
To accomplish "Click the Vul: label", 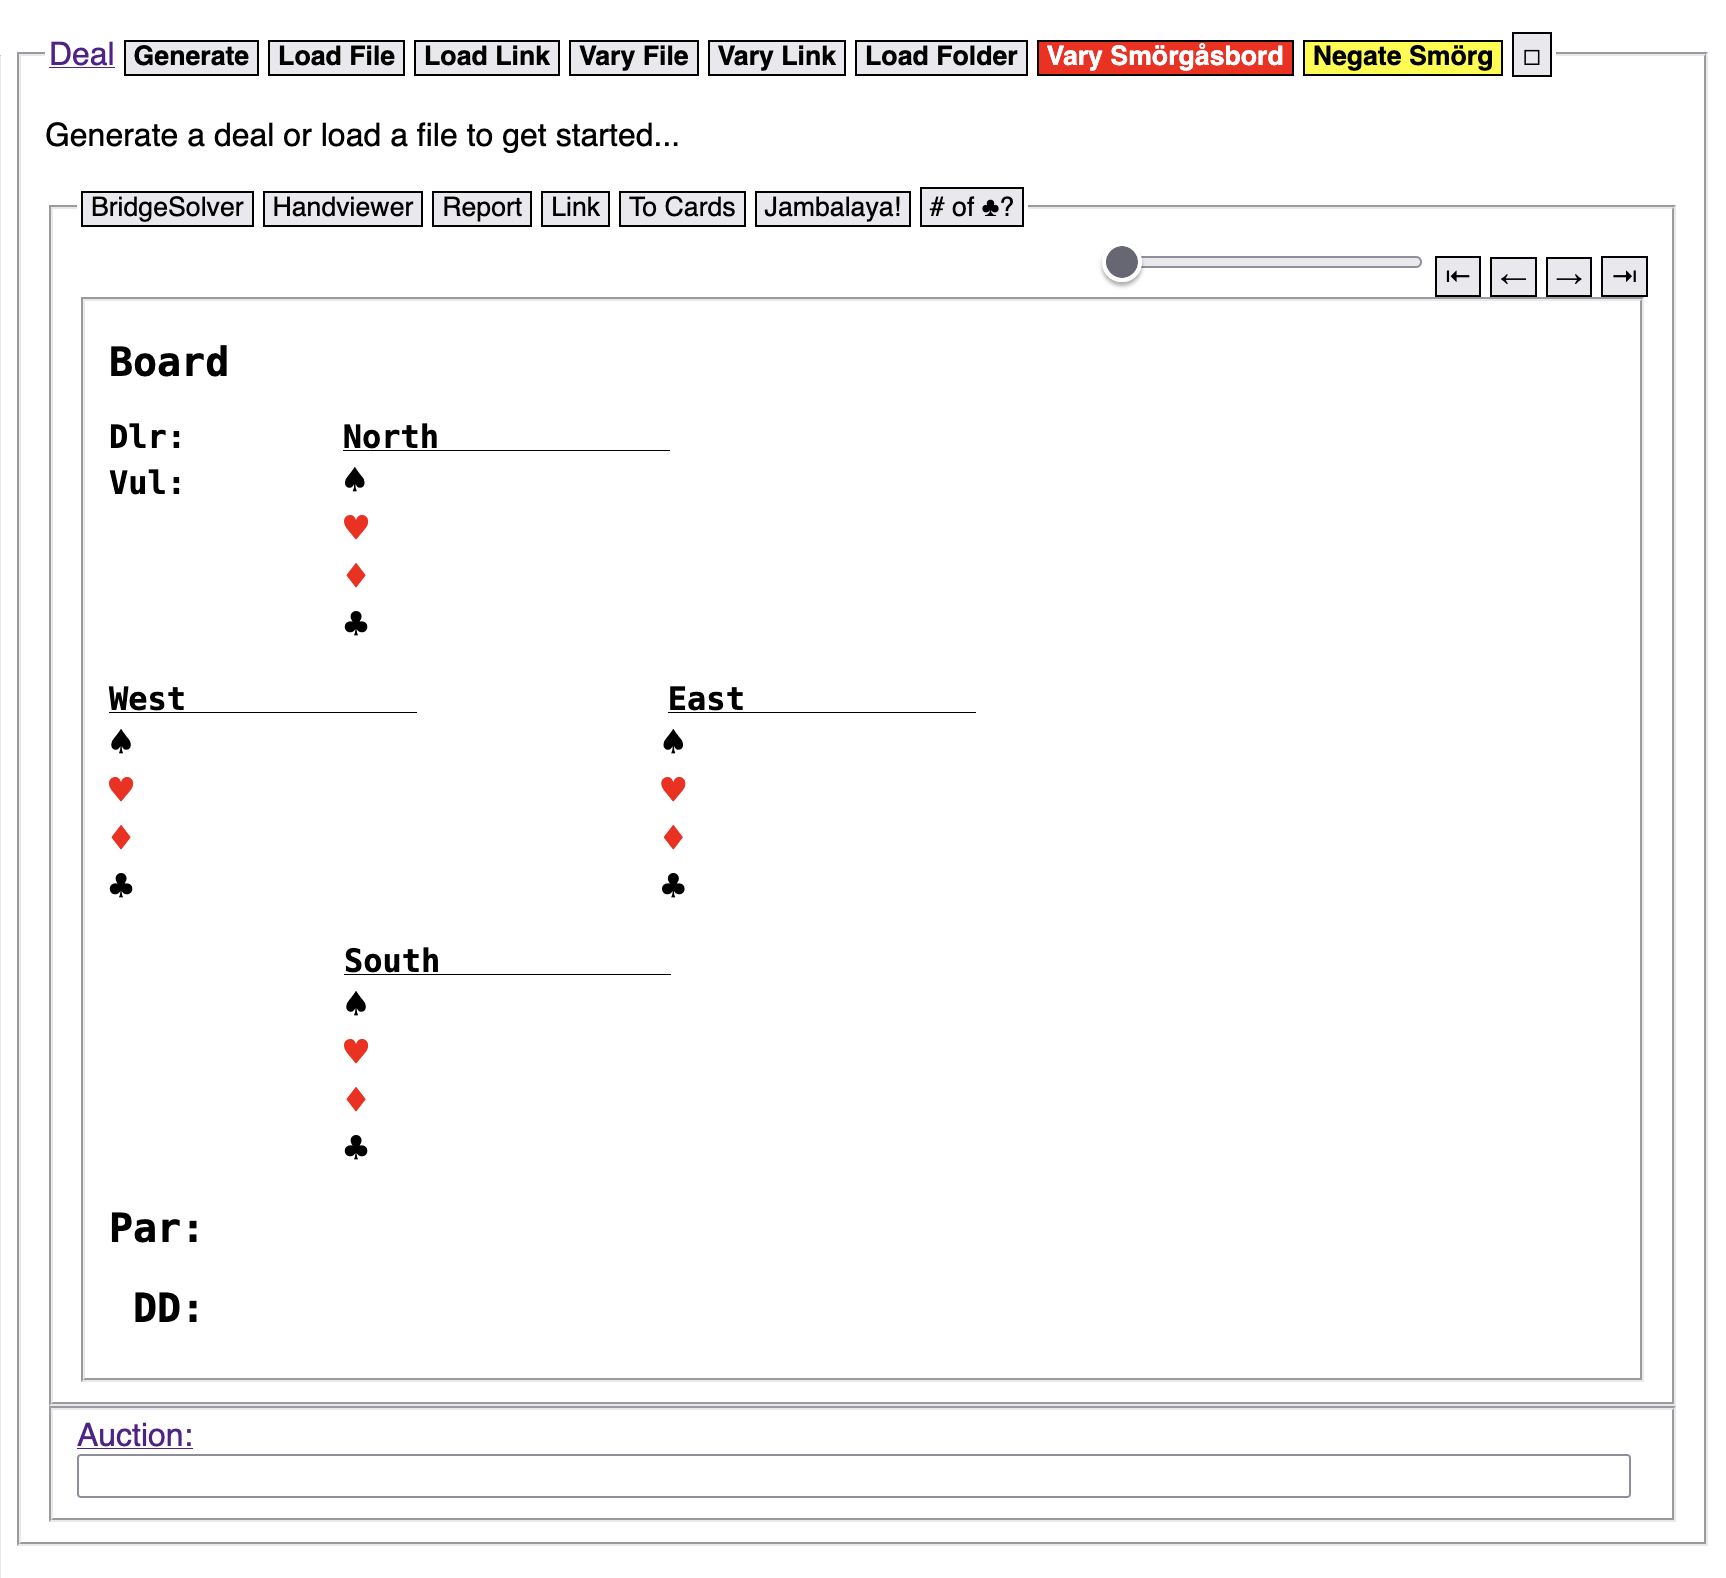I will (146, 483).
